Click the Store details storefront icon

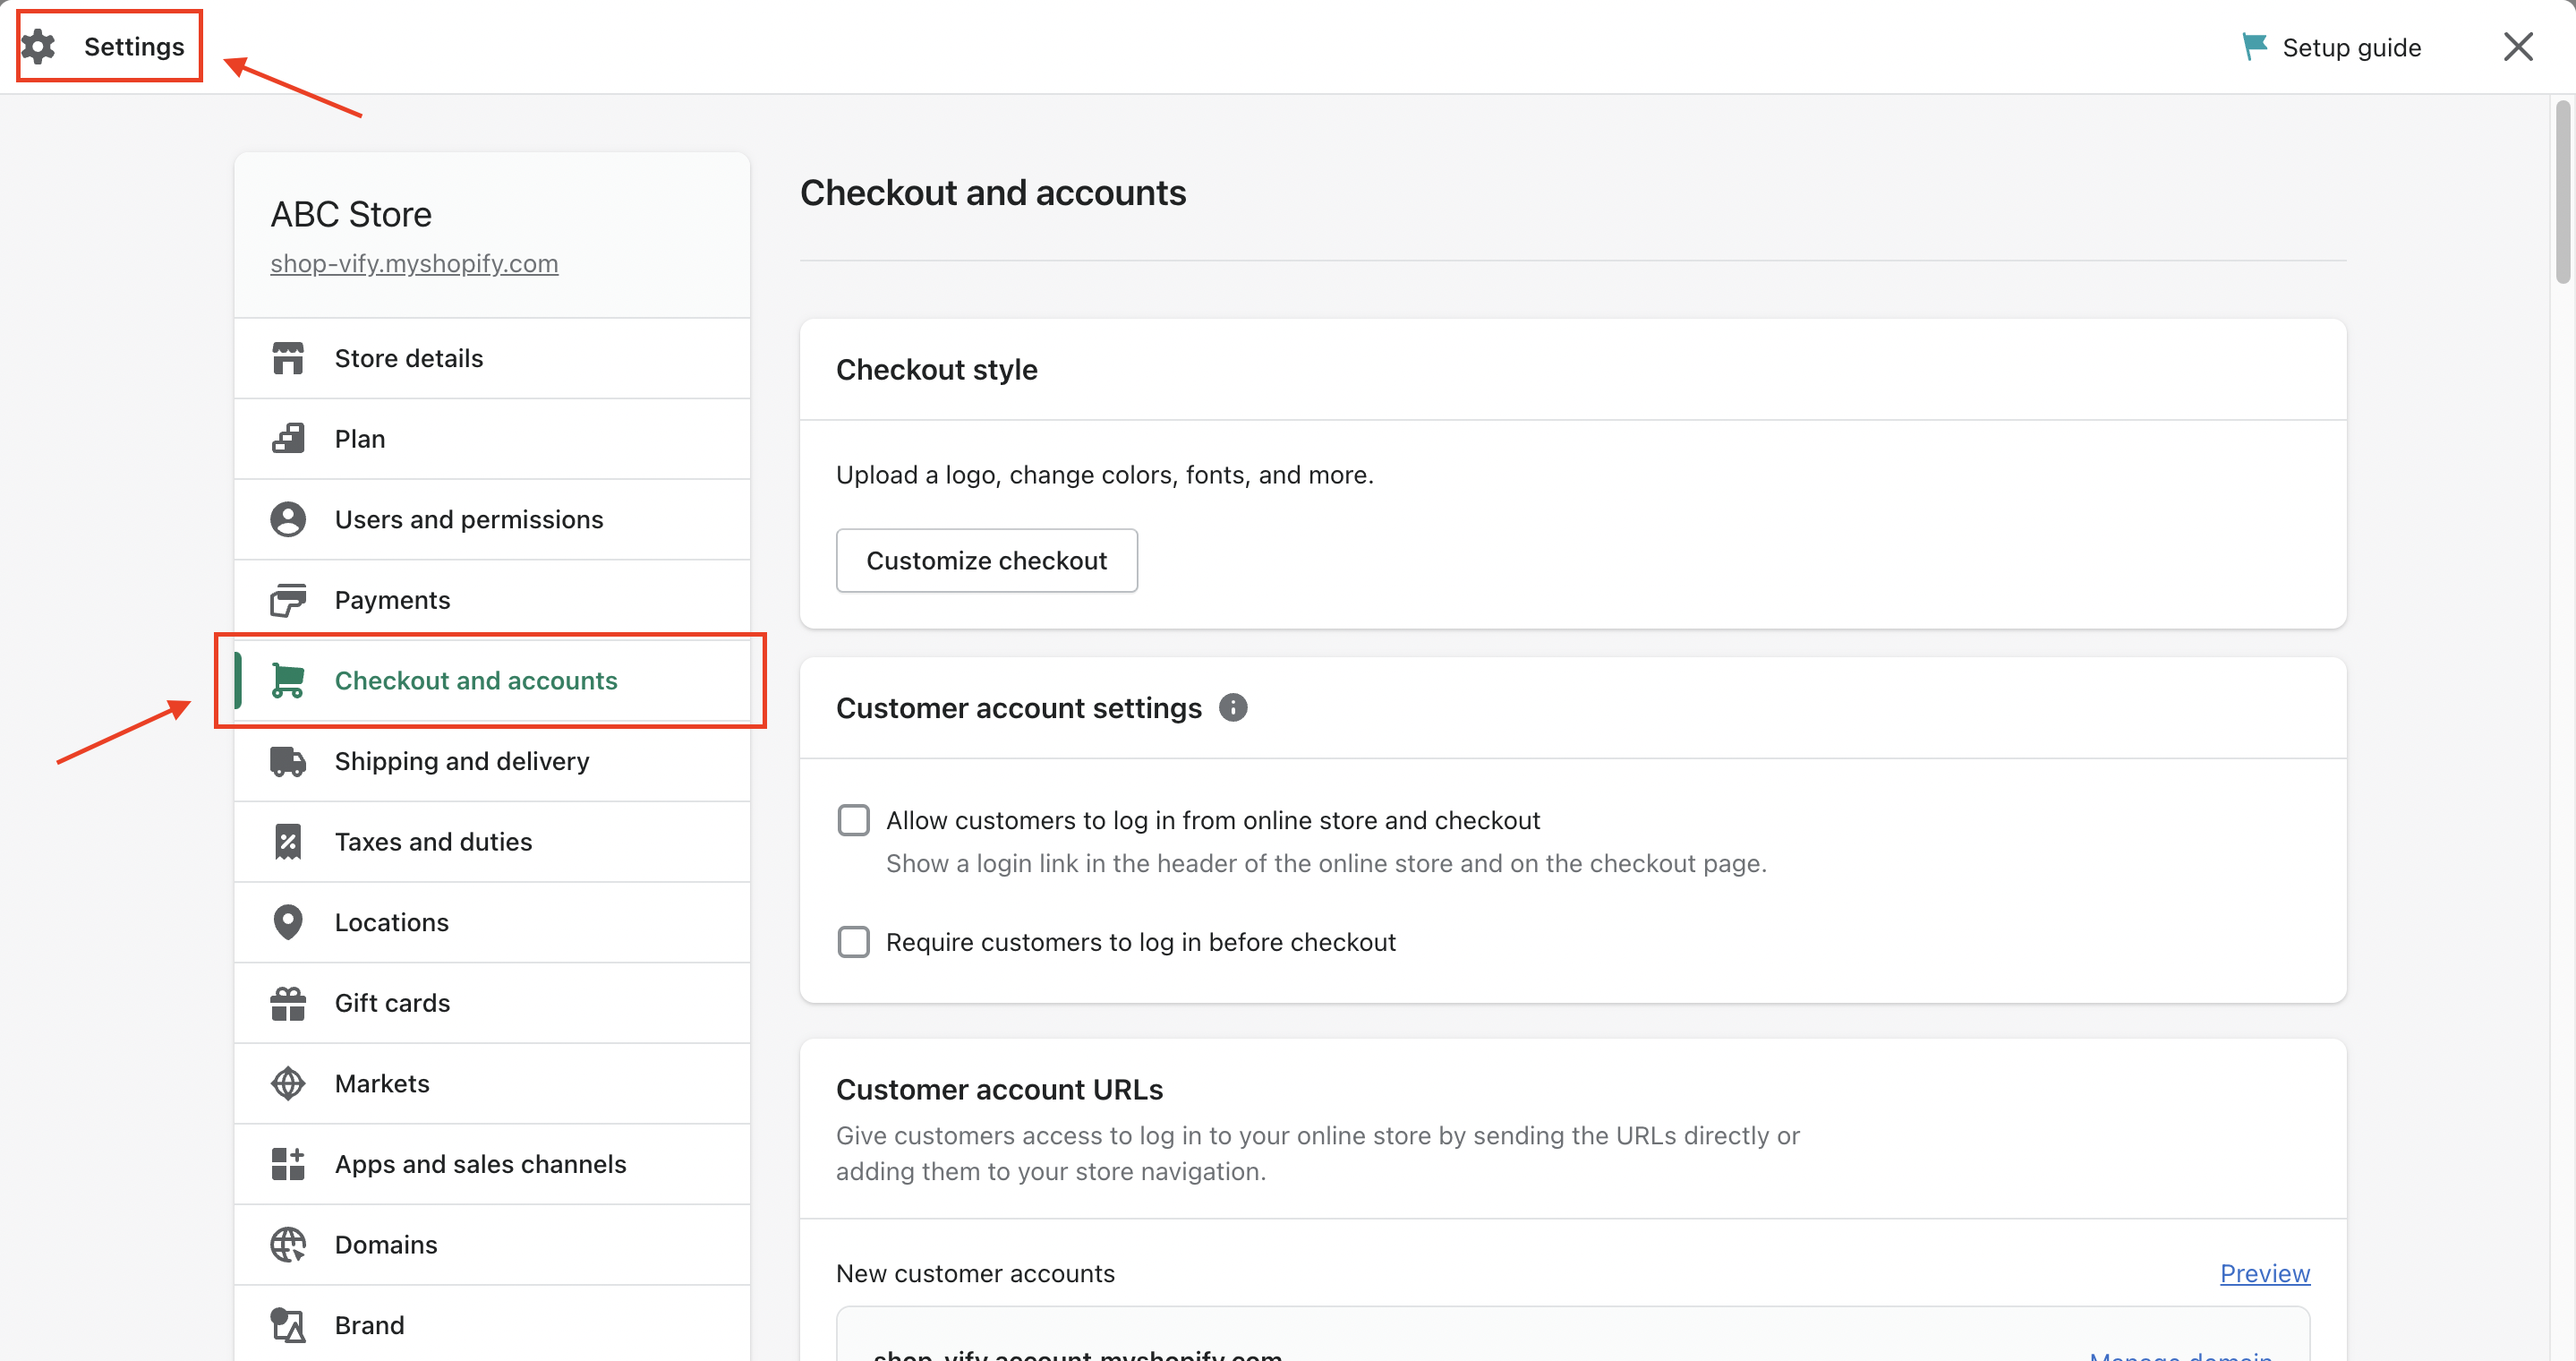pyautogui.click(x=288, y=358)
